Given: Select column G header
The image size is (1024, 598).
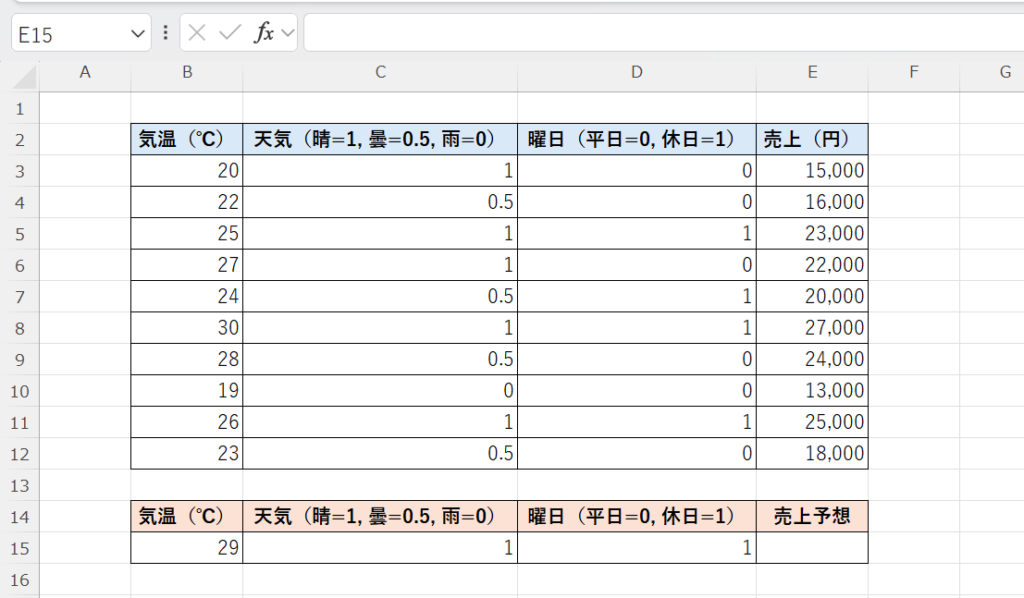Looking at the screenshot, I should pos(1004,72).
